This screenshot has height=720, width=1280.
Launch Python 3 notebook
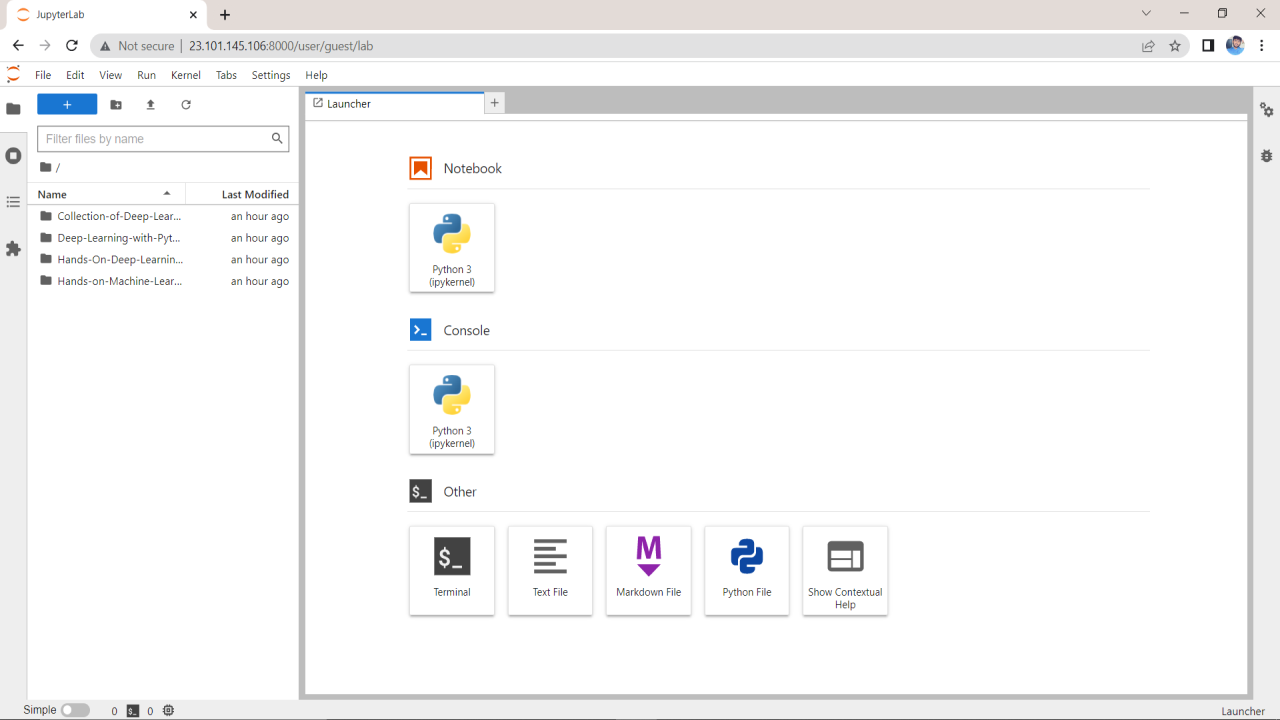tap(452, 248)
